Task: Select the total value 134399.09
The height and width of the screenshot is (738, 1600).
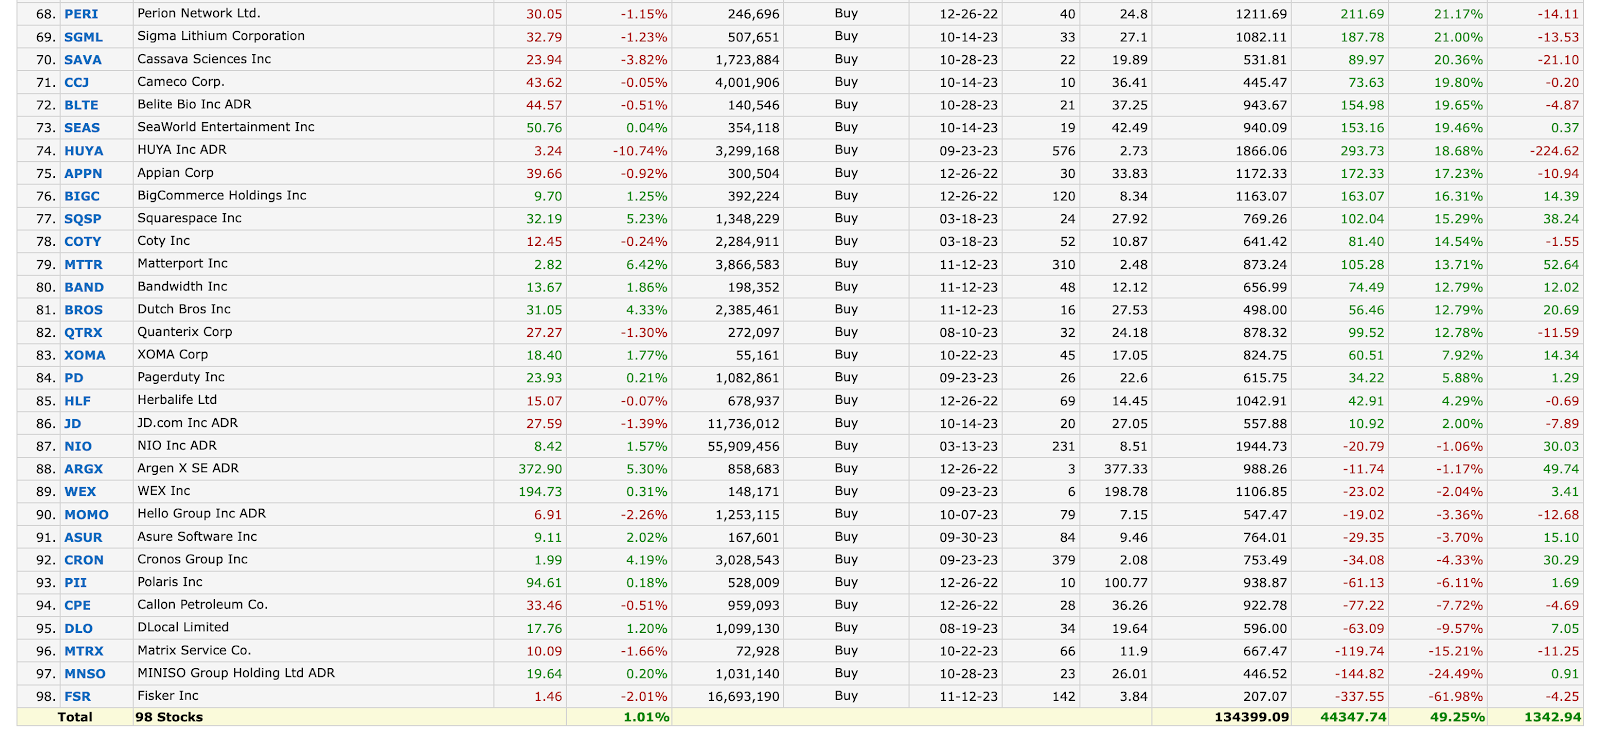Action: tap(1252, 717)
